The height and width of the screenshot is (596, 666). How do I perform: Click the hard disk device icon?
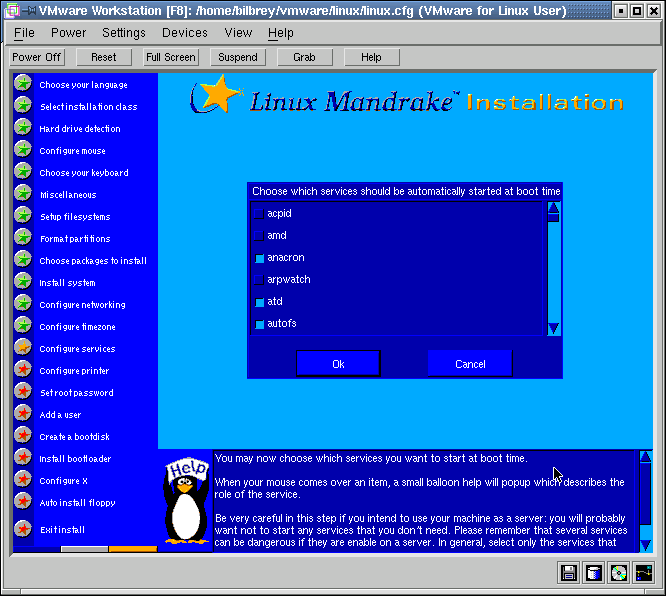(x=594, y=573)
